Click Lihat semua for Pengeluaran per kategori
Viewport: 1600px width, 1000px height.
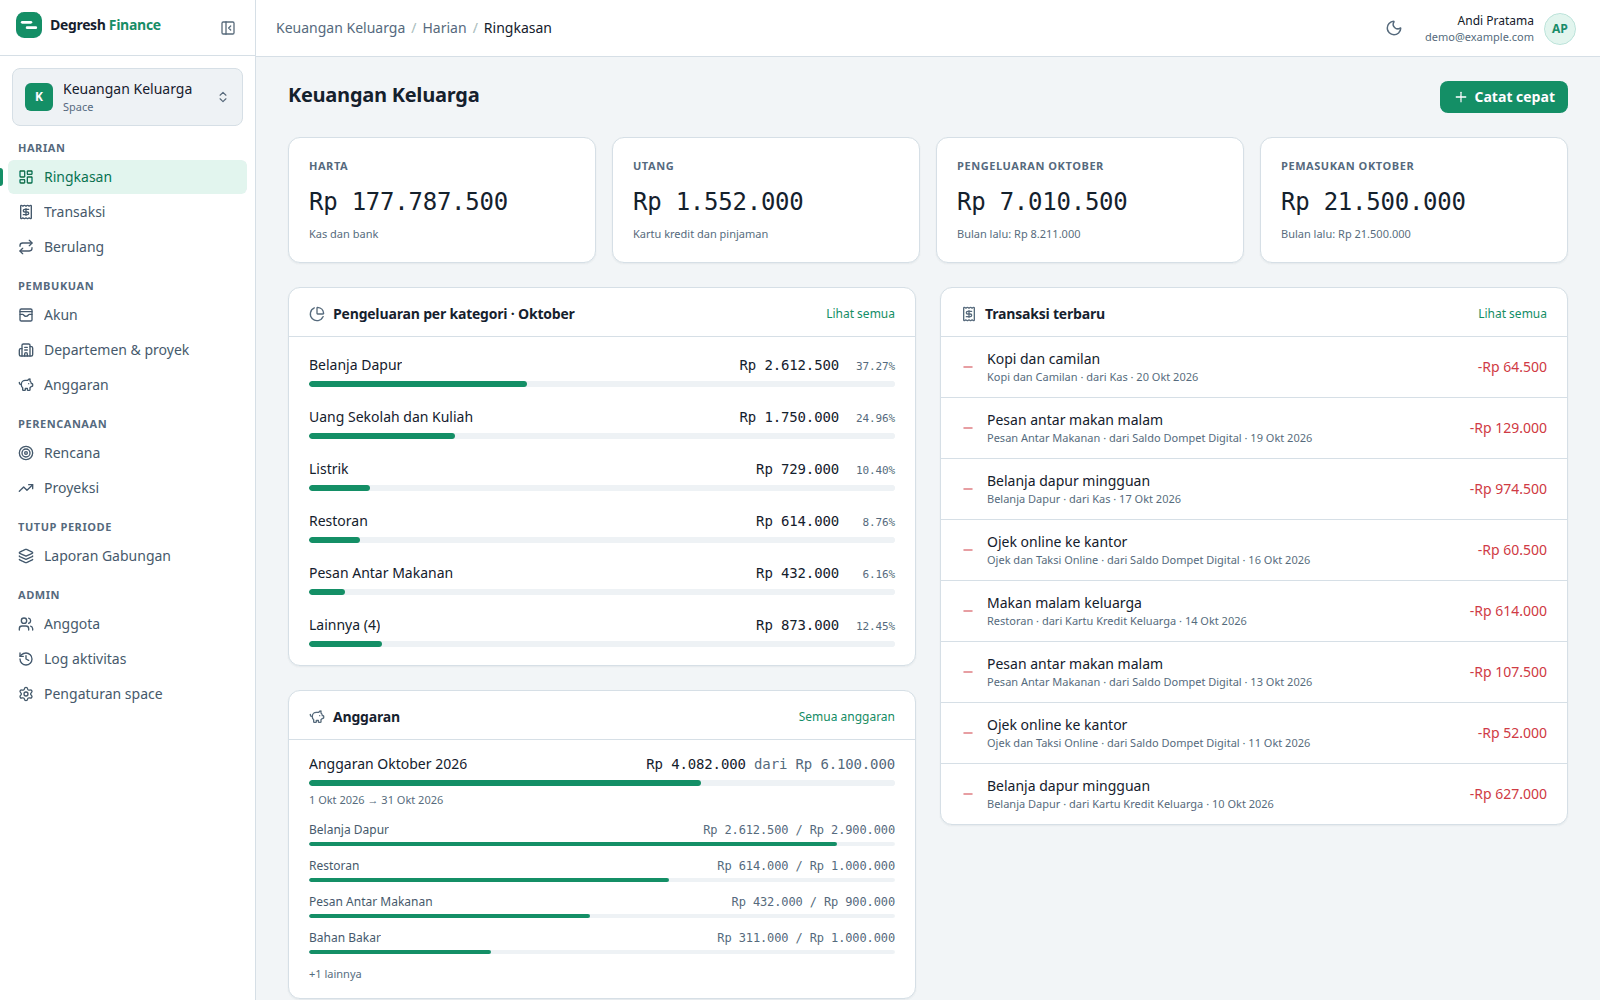click(860, 314)
